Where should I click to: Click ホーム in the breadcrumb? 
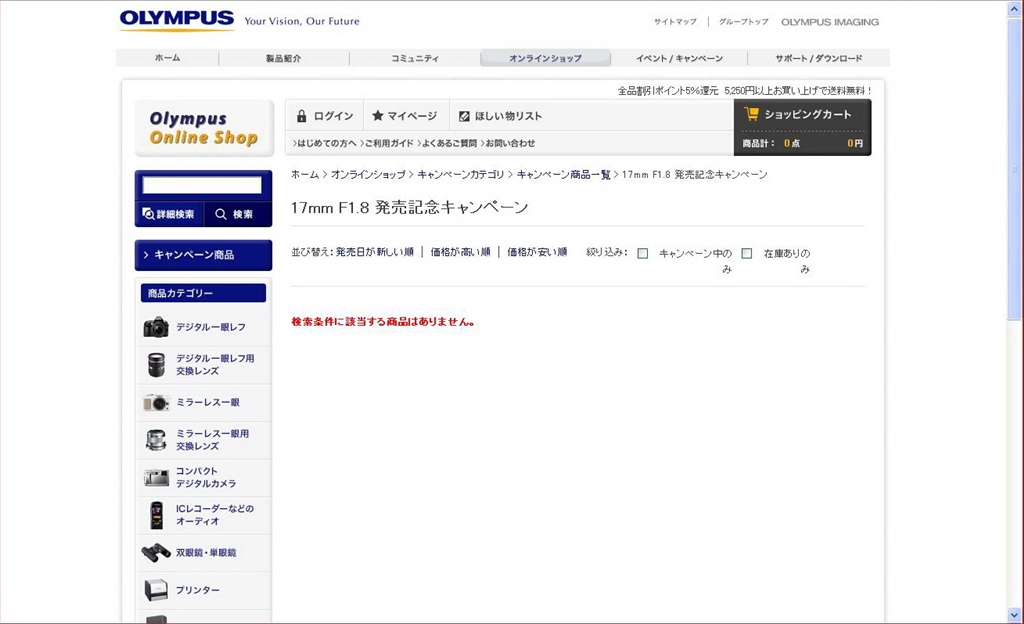click(x=305, y=174)
